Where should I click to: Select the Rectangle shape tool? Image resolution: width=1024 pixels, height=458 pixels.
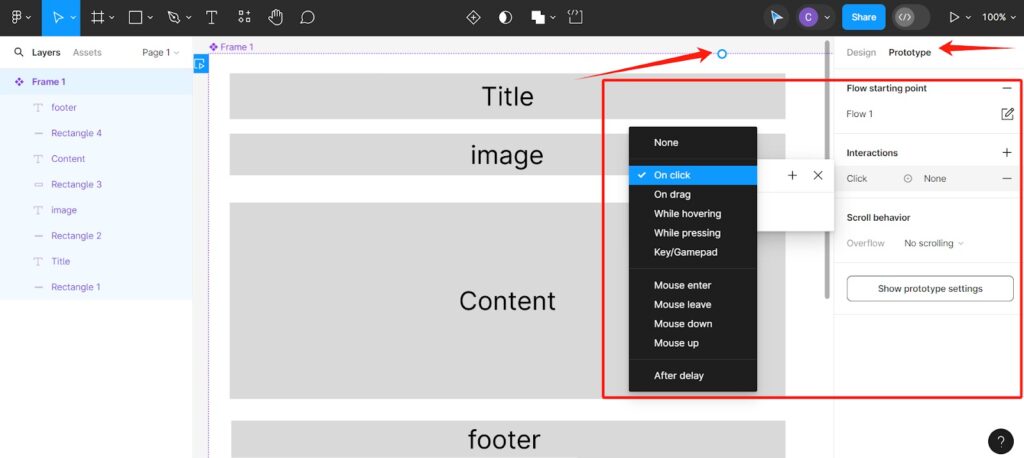135,18
